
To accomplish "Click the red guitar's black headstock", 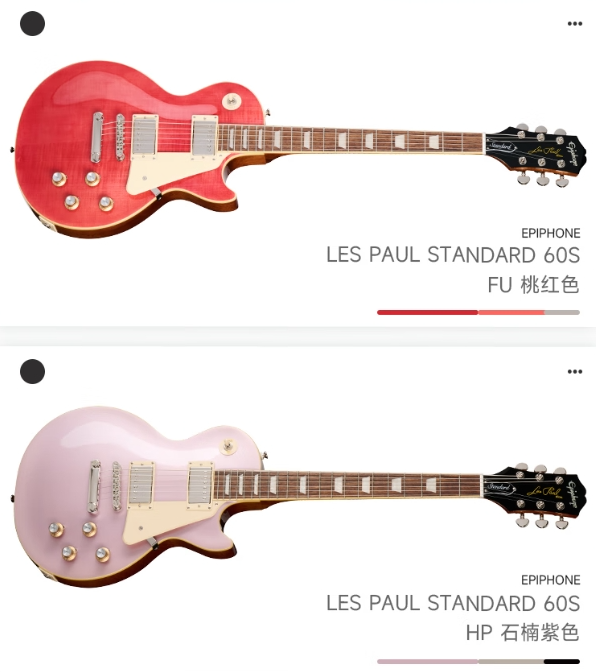I will [x=536, y=151].
